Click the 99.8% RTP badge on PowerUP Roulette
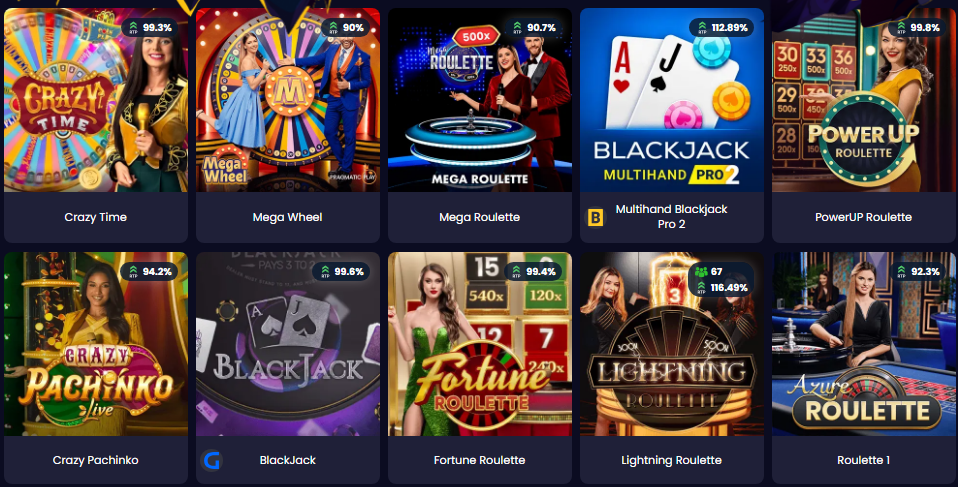Screen dimensions: 958x487 [918, 27]
